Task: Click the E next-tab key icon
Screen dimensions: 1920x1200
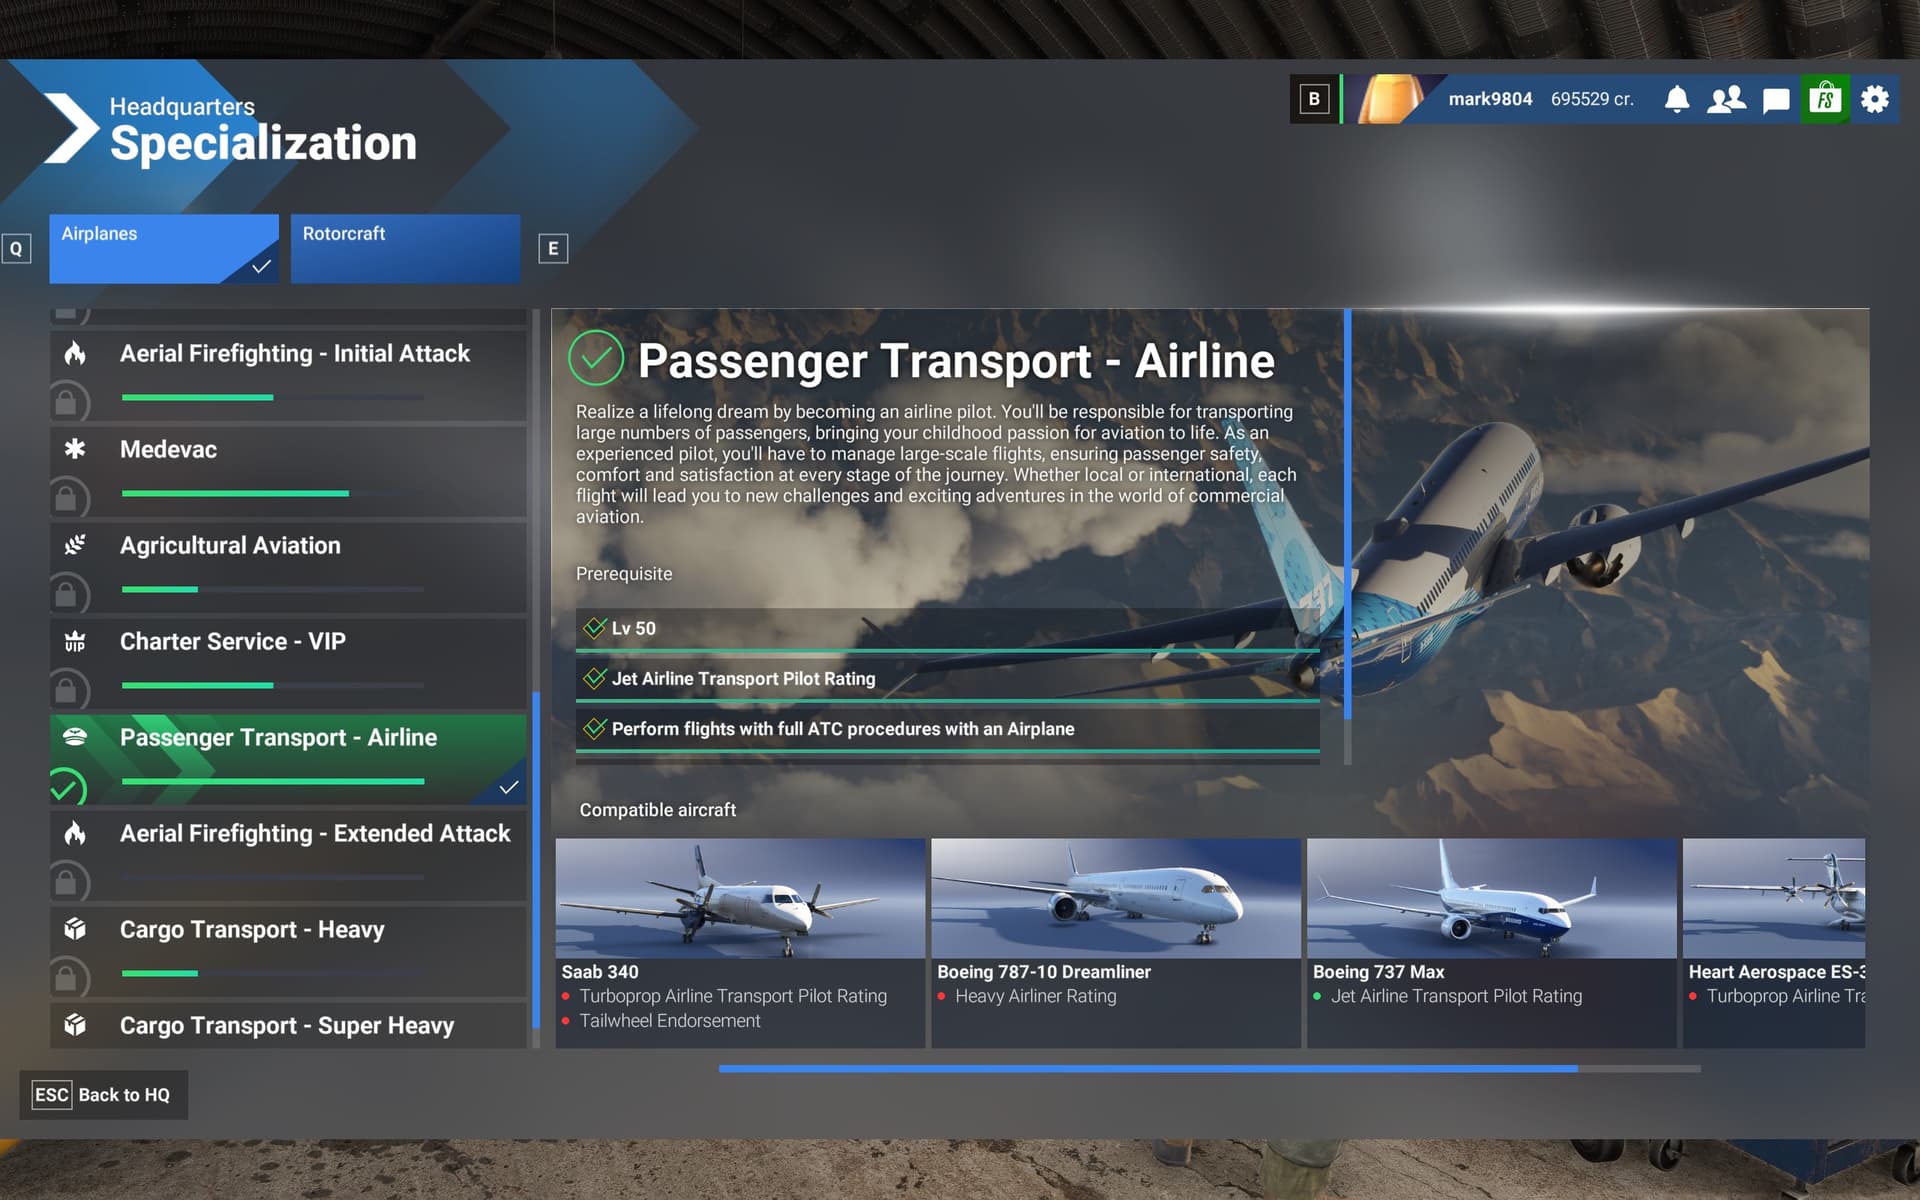Action: click(x=553, y=248)
